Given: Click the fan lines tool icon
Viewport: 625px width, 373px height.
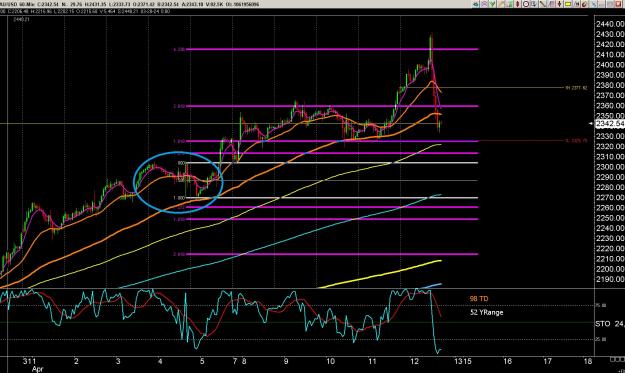Looking at the screenshot, I should (x=551, y=4).
